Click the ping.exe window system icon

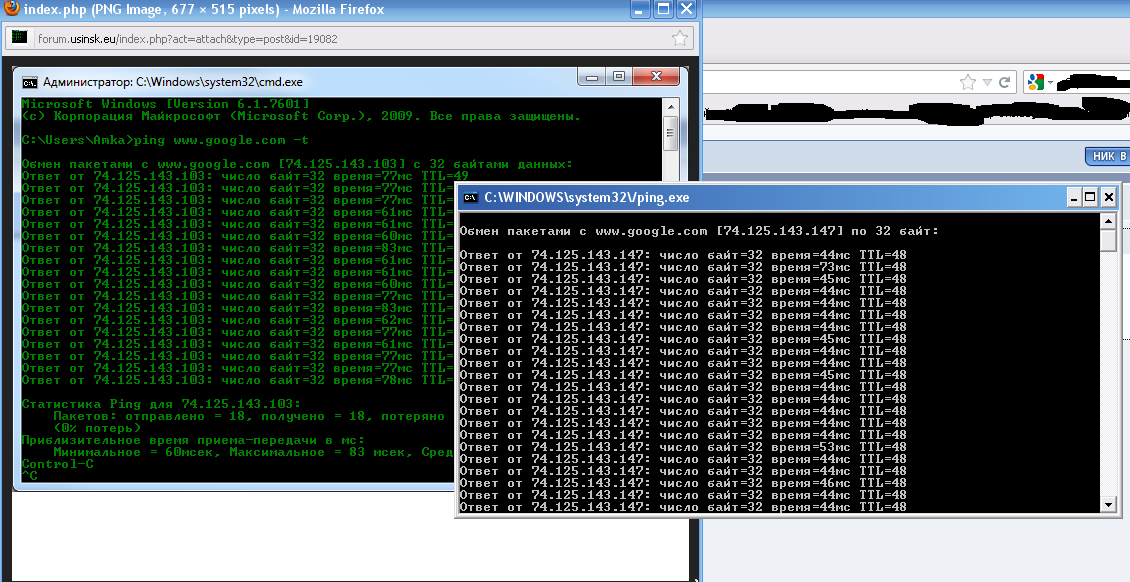tap(470, 198)
